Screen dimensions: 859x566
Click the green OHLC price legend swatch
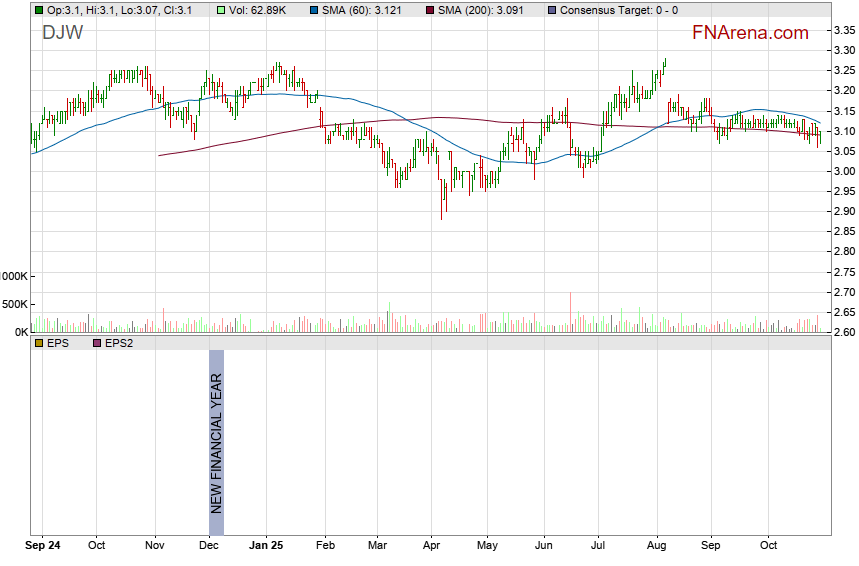pyautogui.click(x=38, y=10)
